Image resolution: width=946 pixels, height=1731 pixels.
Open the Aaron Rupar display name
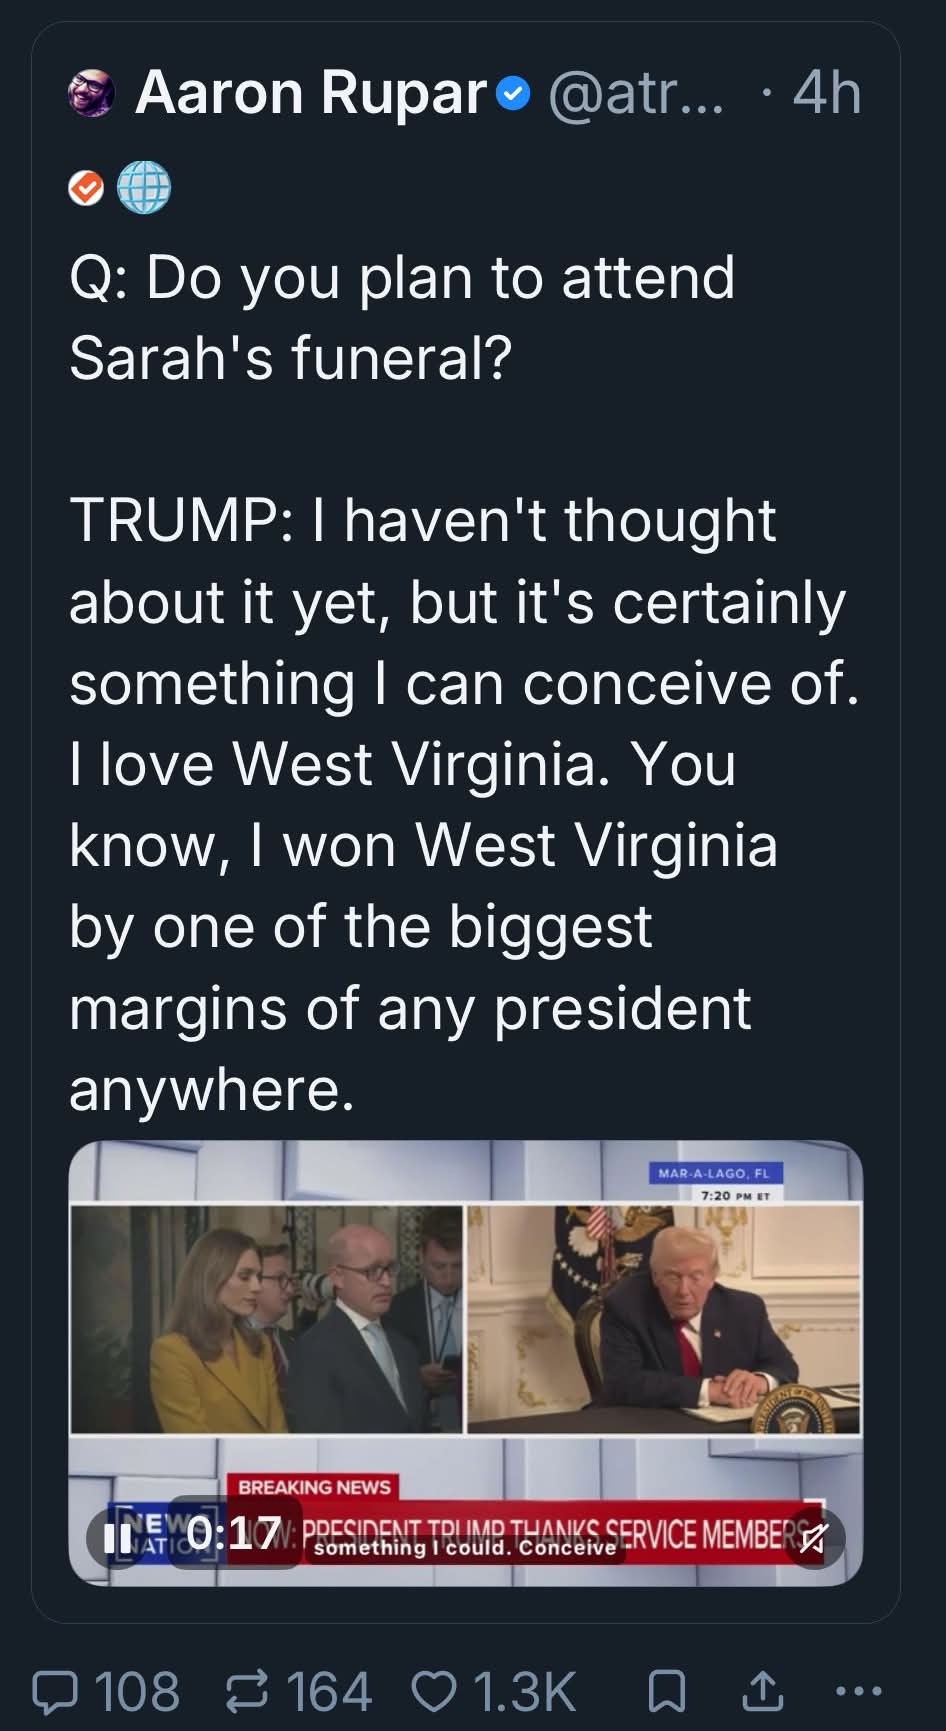tap(310, 94)
